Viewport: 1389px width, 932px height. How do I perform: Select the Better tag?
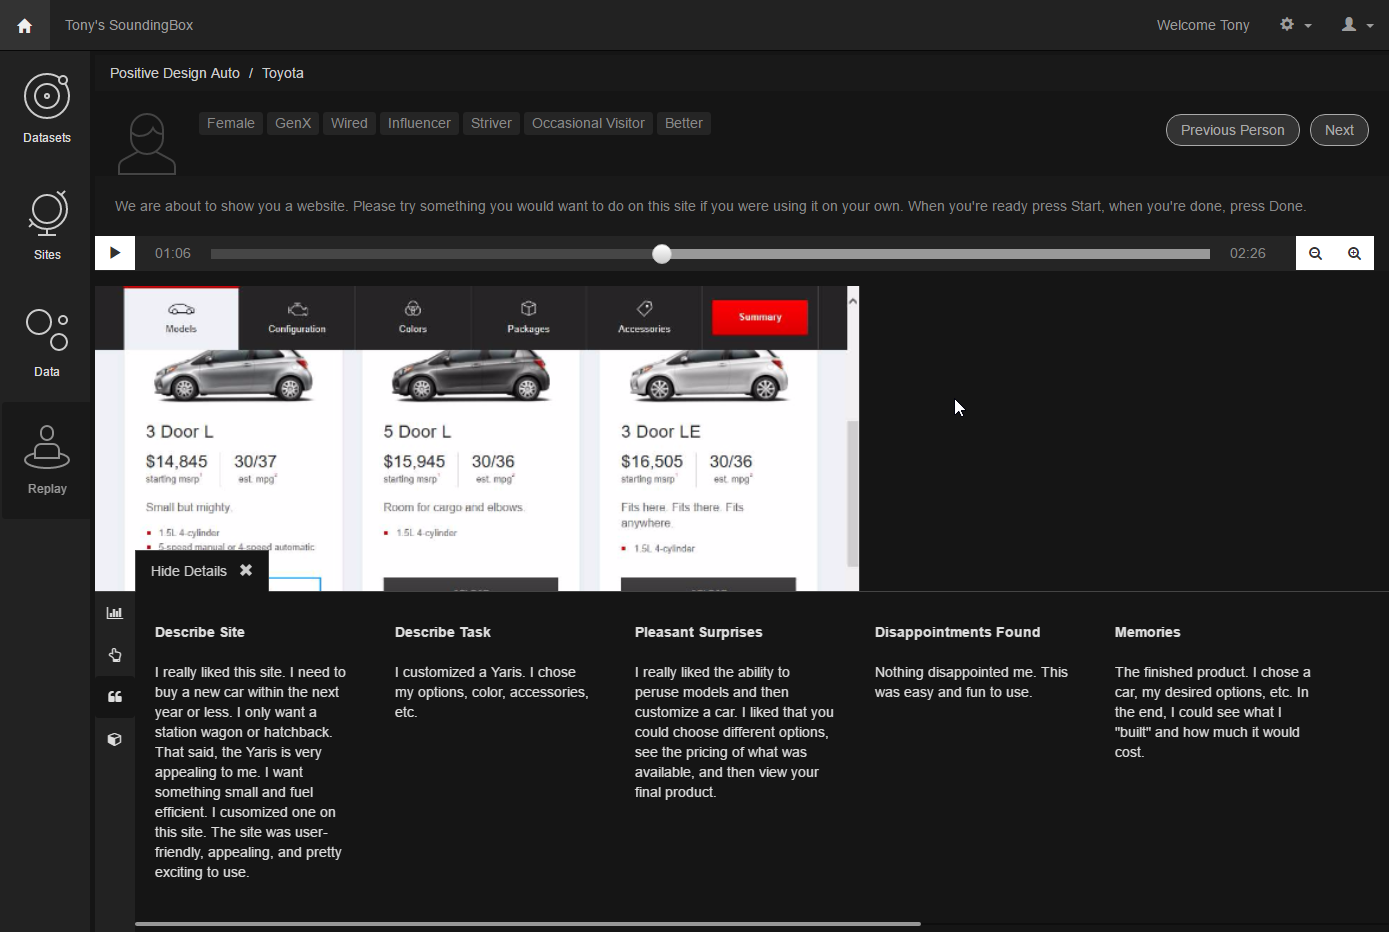click(684, 123)
